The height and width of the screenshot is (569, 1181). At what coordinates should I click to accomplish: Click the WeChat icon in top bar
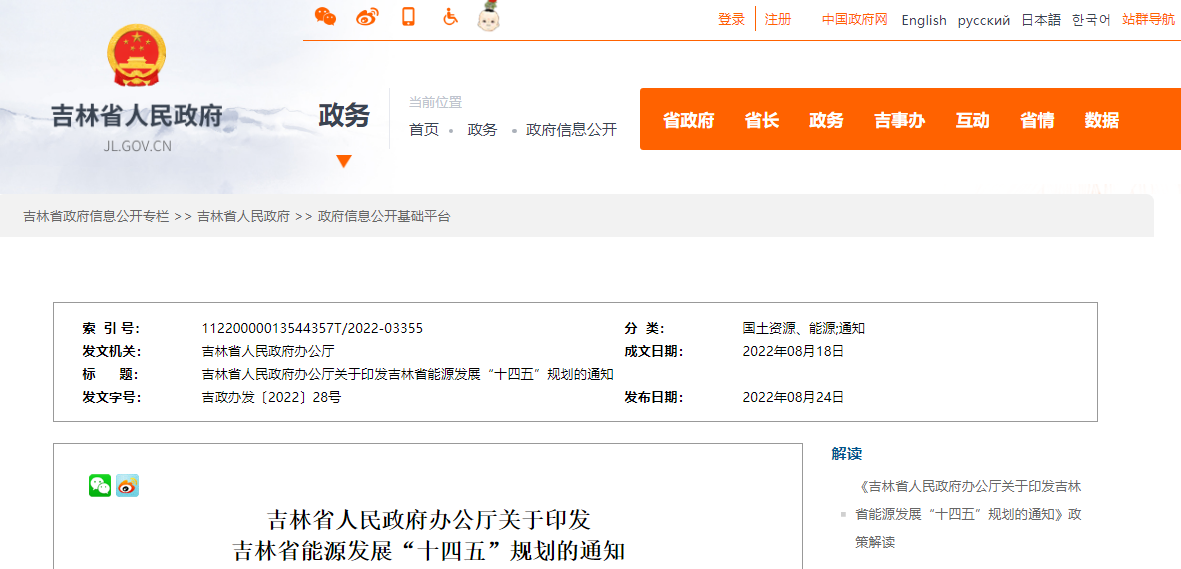(325, 17)
